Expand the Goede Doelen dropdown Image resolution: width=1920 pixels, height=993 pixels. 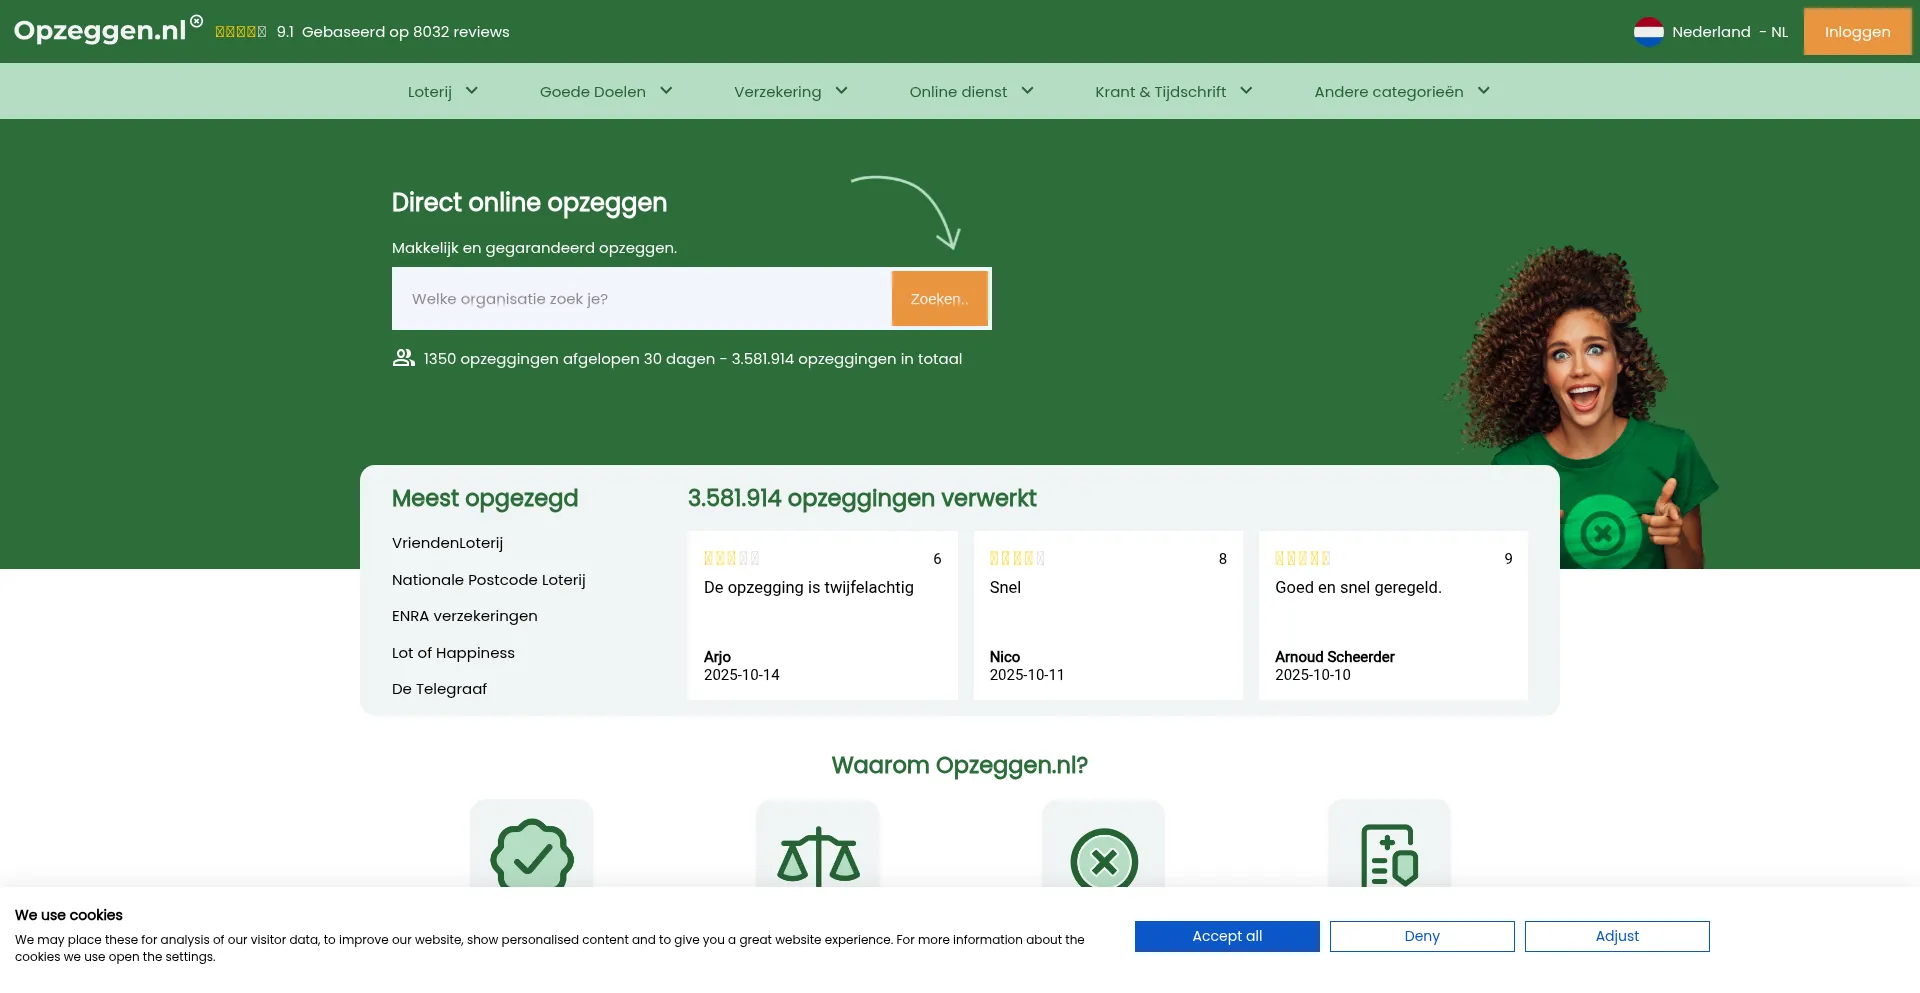pyautogui.click(x=605, y=91)
